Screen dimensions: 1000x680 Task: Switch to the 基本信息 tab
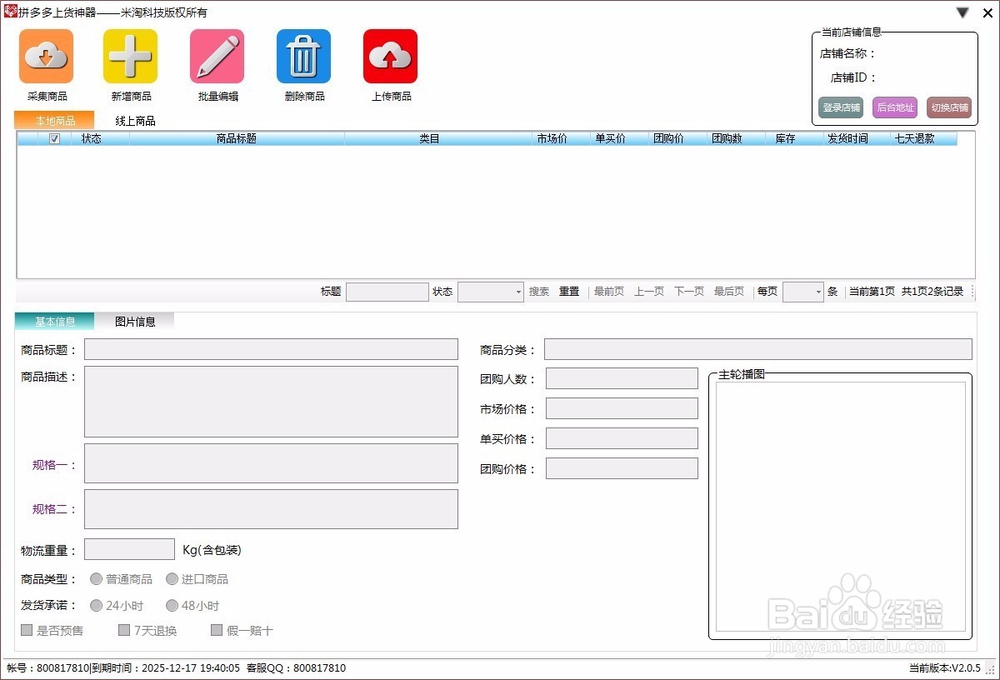(x=55, y=322)
